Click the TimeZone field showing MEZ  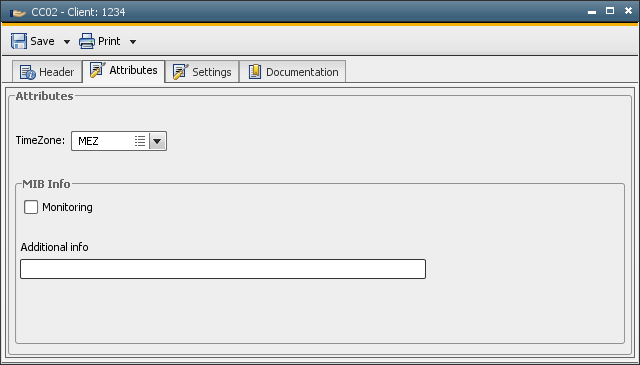tap(119, 141)
